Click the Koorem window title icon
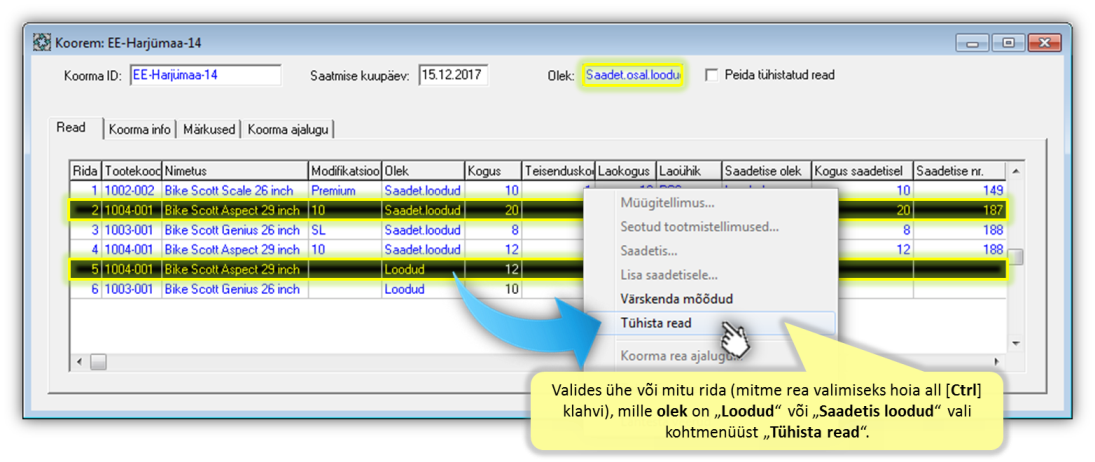Viewport: 1095px width, 462px height. pyautogui.click(x=42, y=43)
